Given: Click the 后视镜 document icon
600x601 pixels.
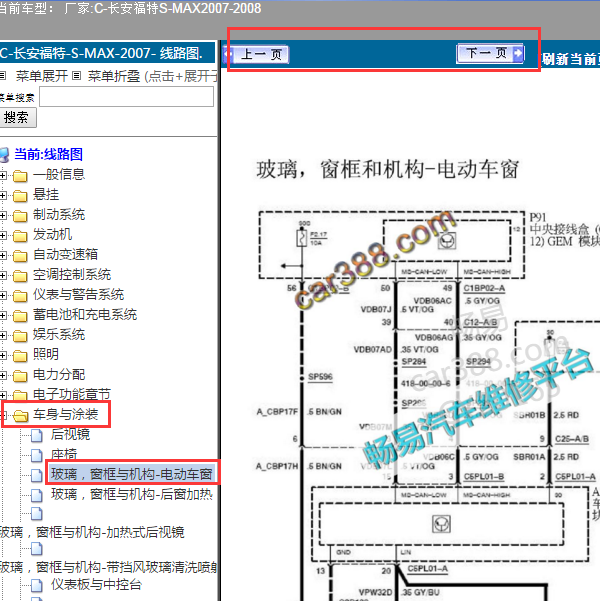Looking at the screenshot, I should (36, 435).
